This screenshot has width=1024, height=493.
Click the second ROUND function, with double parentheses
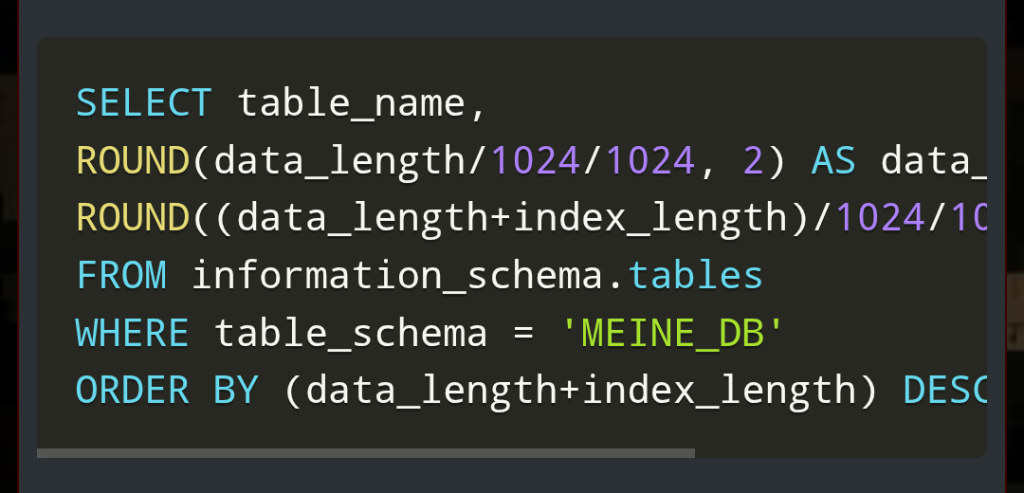pos(133,217)
